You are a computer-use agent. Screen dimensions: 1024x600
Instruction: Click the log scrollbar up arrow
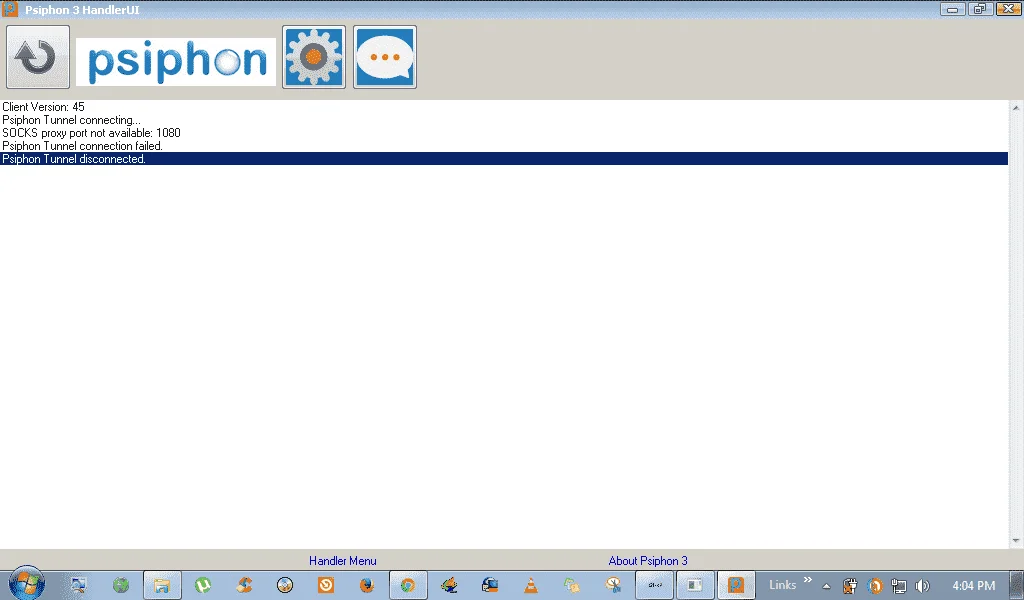point(1016,108)
